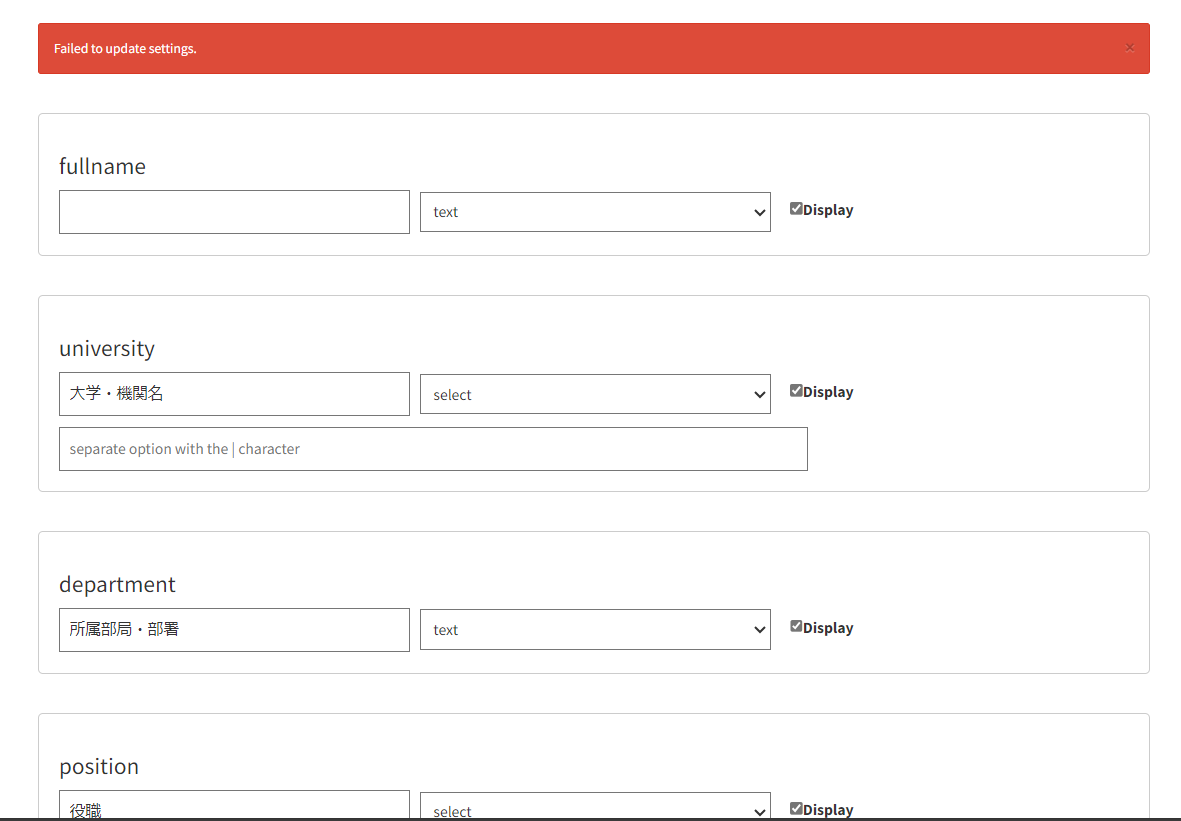The height and width of the screenshot is (821, 1181).
Task: Click the position label field '役職'
Action: [x=234, y=808]
